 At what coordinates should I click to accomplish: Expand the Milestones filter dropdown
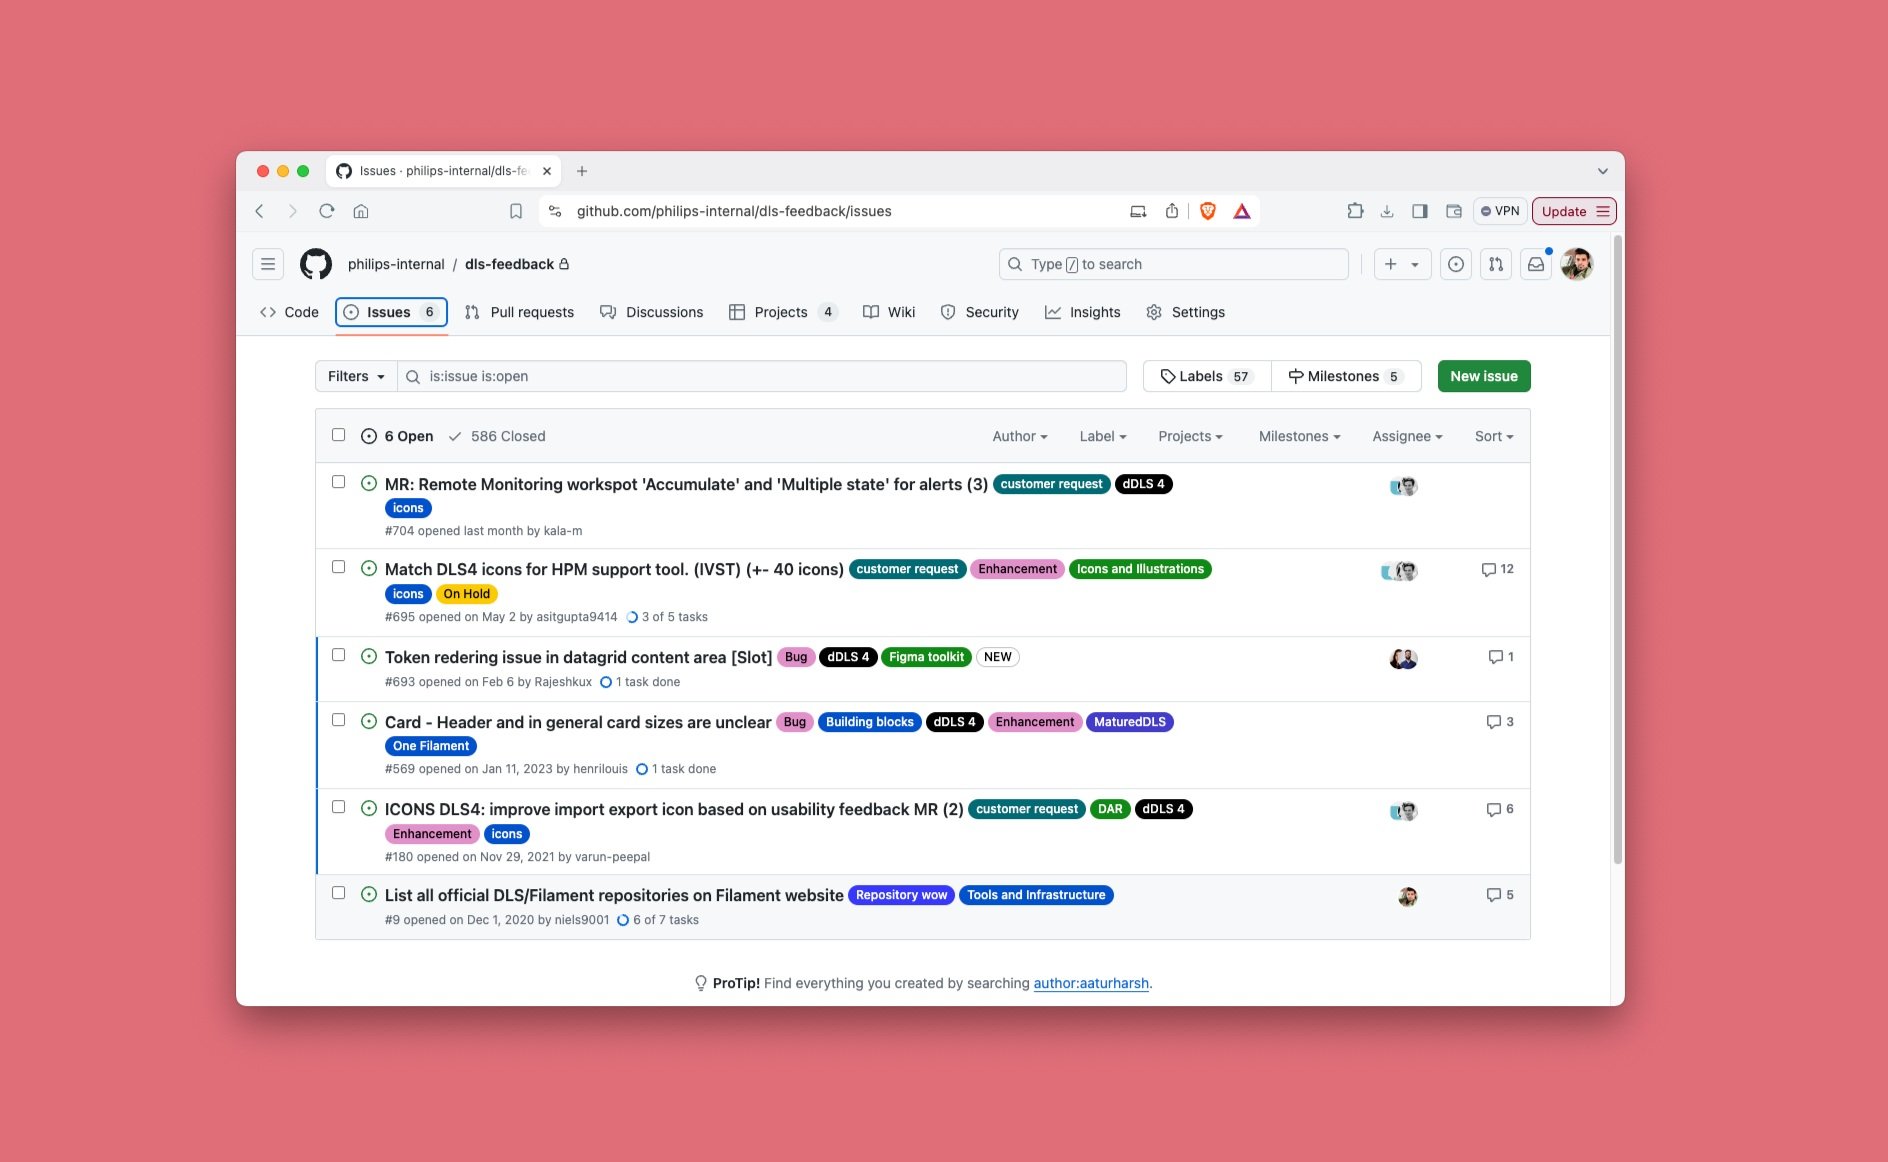(1299, 436)
